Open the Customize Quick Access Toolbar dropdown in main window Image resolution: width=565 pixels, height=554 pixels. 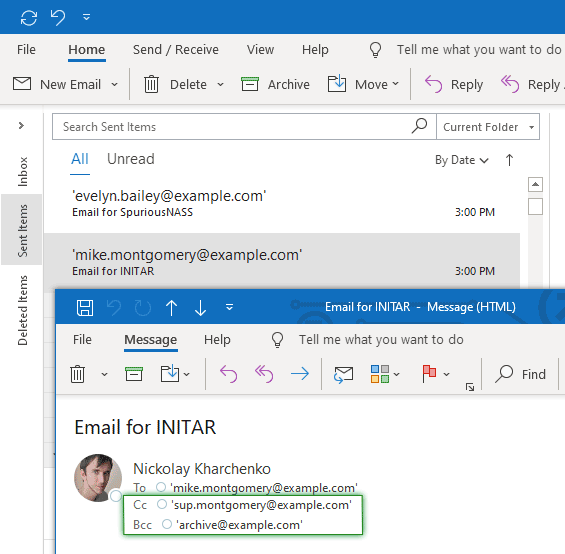[86, 17]
